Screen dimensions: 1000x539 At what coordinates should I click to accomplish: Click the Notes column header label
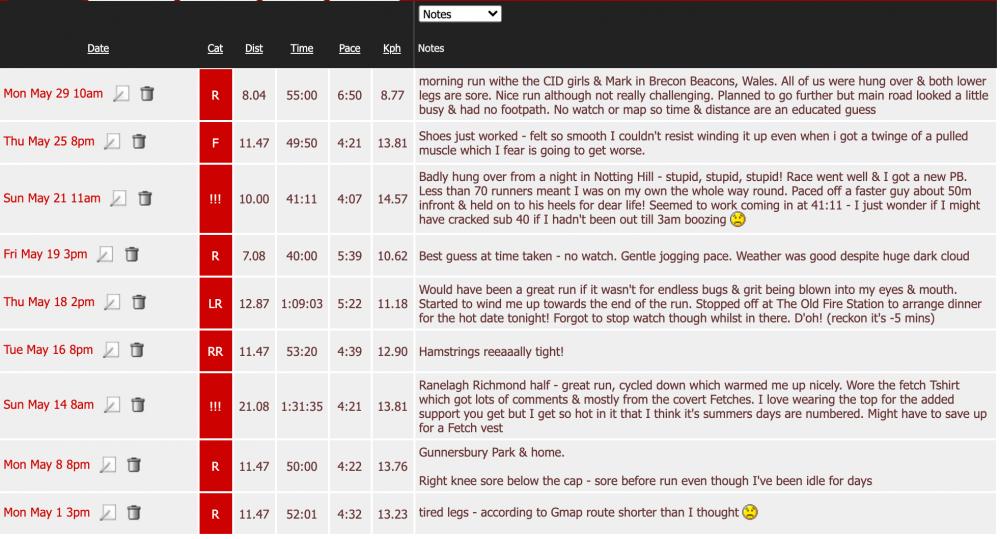pyautogui.click(x=431, y=48)
